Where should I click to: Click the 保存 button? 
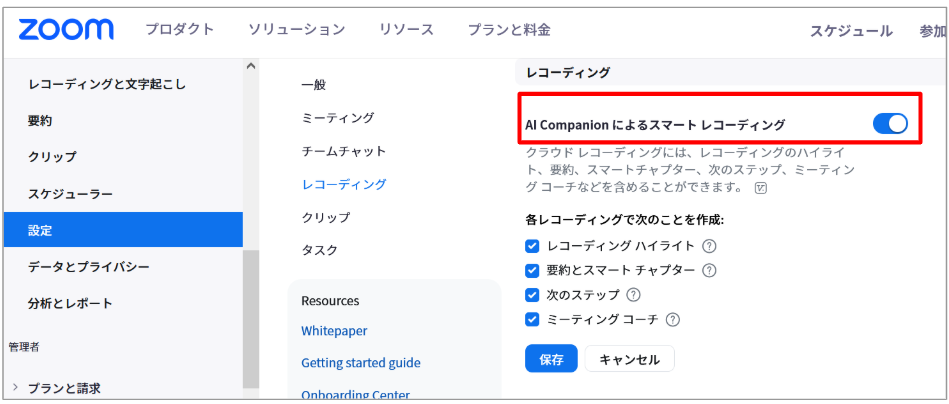[x=551, y=359]
